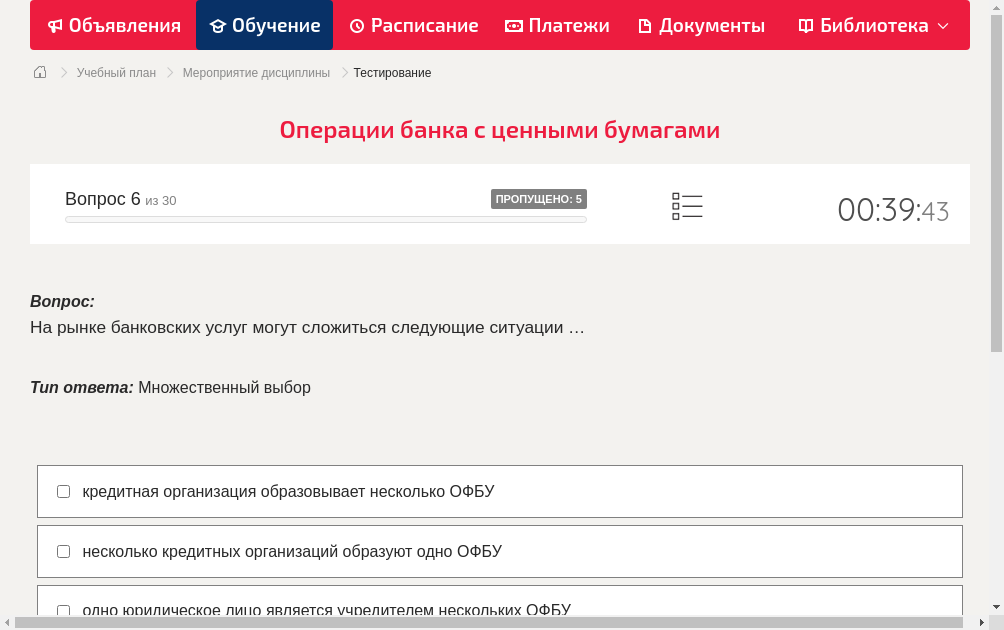
Task: Open the question navigator list icon
Action: pos(687,205)
